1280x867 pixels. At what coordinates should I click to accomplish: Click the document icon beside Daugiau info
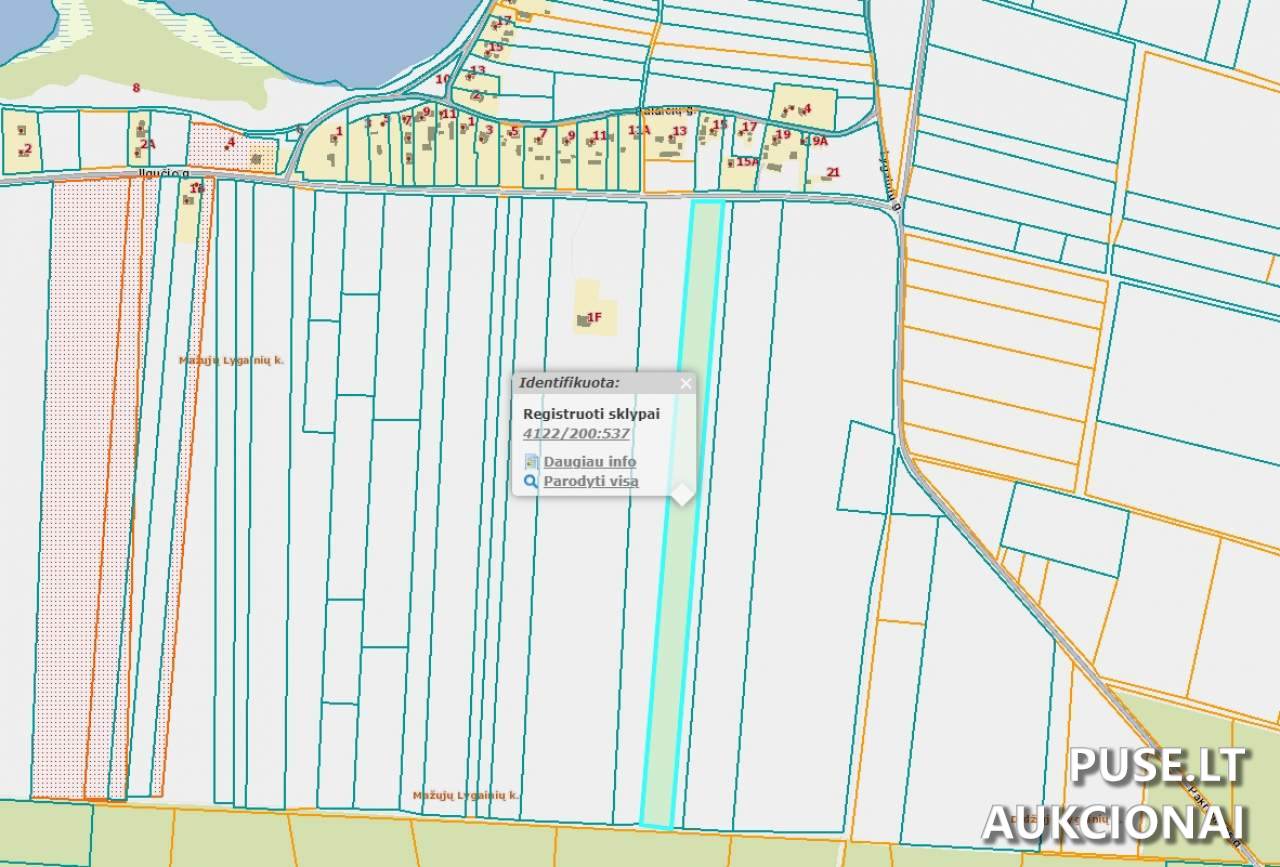coord(531,461)
